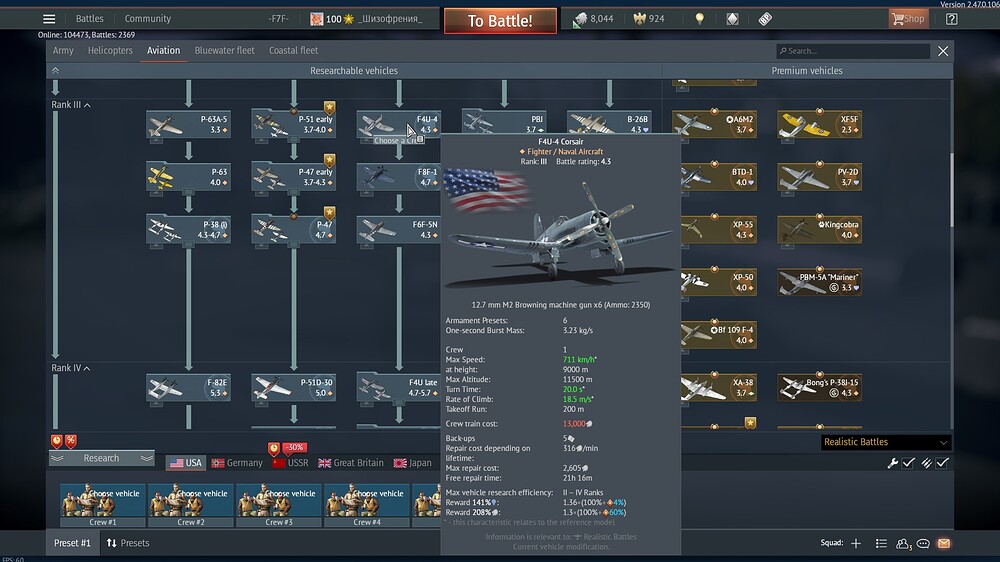This screenshot has width=1000, height=562.
Task: Open the Preset #1 tab
Action: pos(72,543)
